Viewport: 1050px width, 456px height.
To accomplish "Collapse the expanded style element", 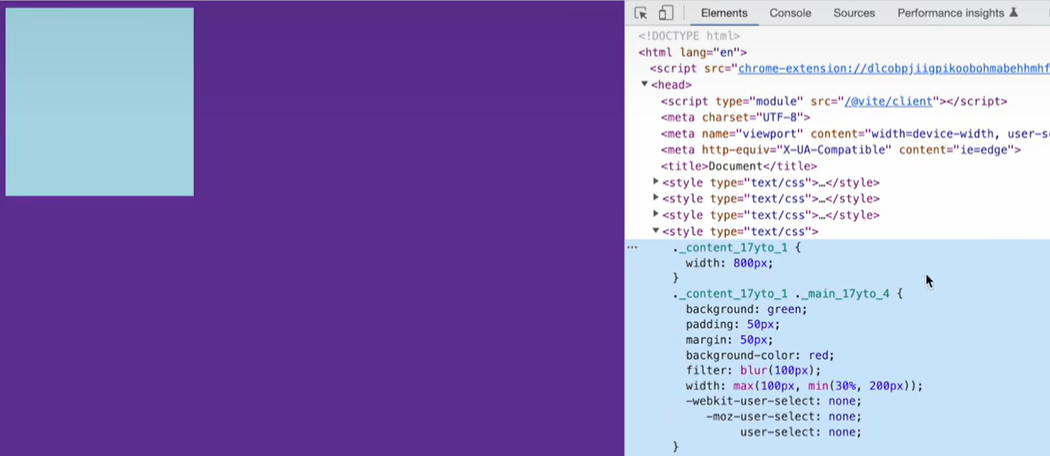I will [x=656, y=231].
